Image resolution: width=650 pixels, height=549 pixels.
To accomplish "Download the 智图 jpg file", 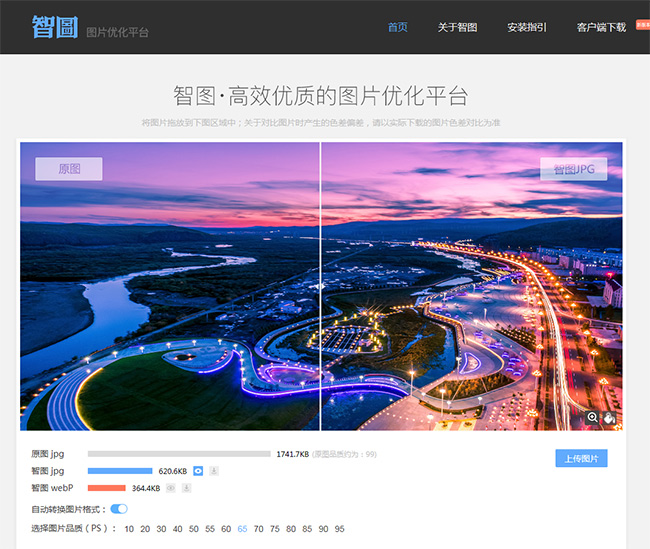I will (x=214, y=470).
